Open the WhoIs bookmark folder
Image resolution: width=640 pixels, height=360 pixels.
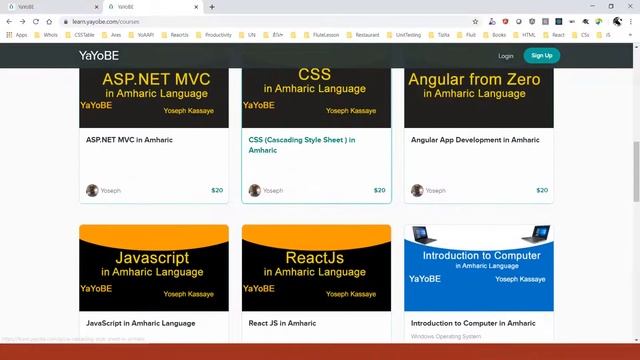click(46, 35)
